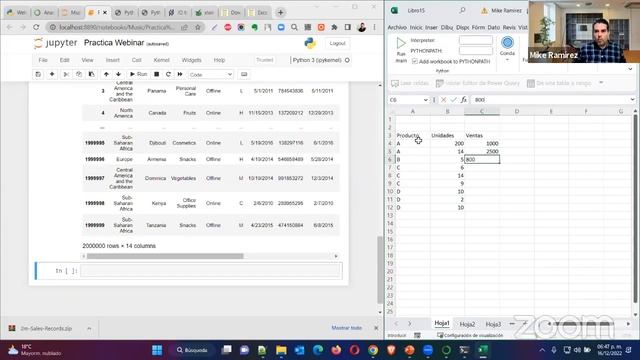Click the insert function fx icon
The image size is (640, 360).
[464, 100]
